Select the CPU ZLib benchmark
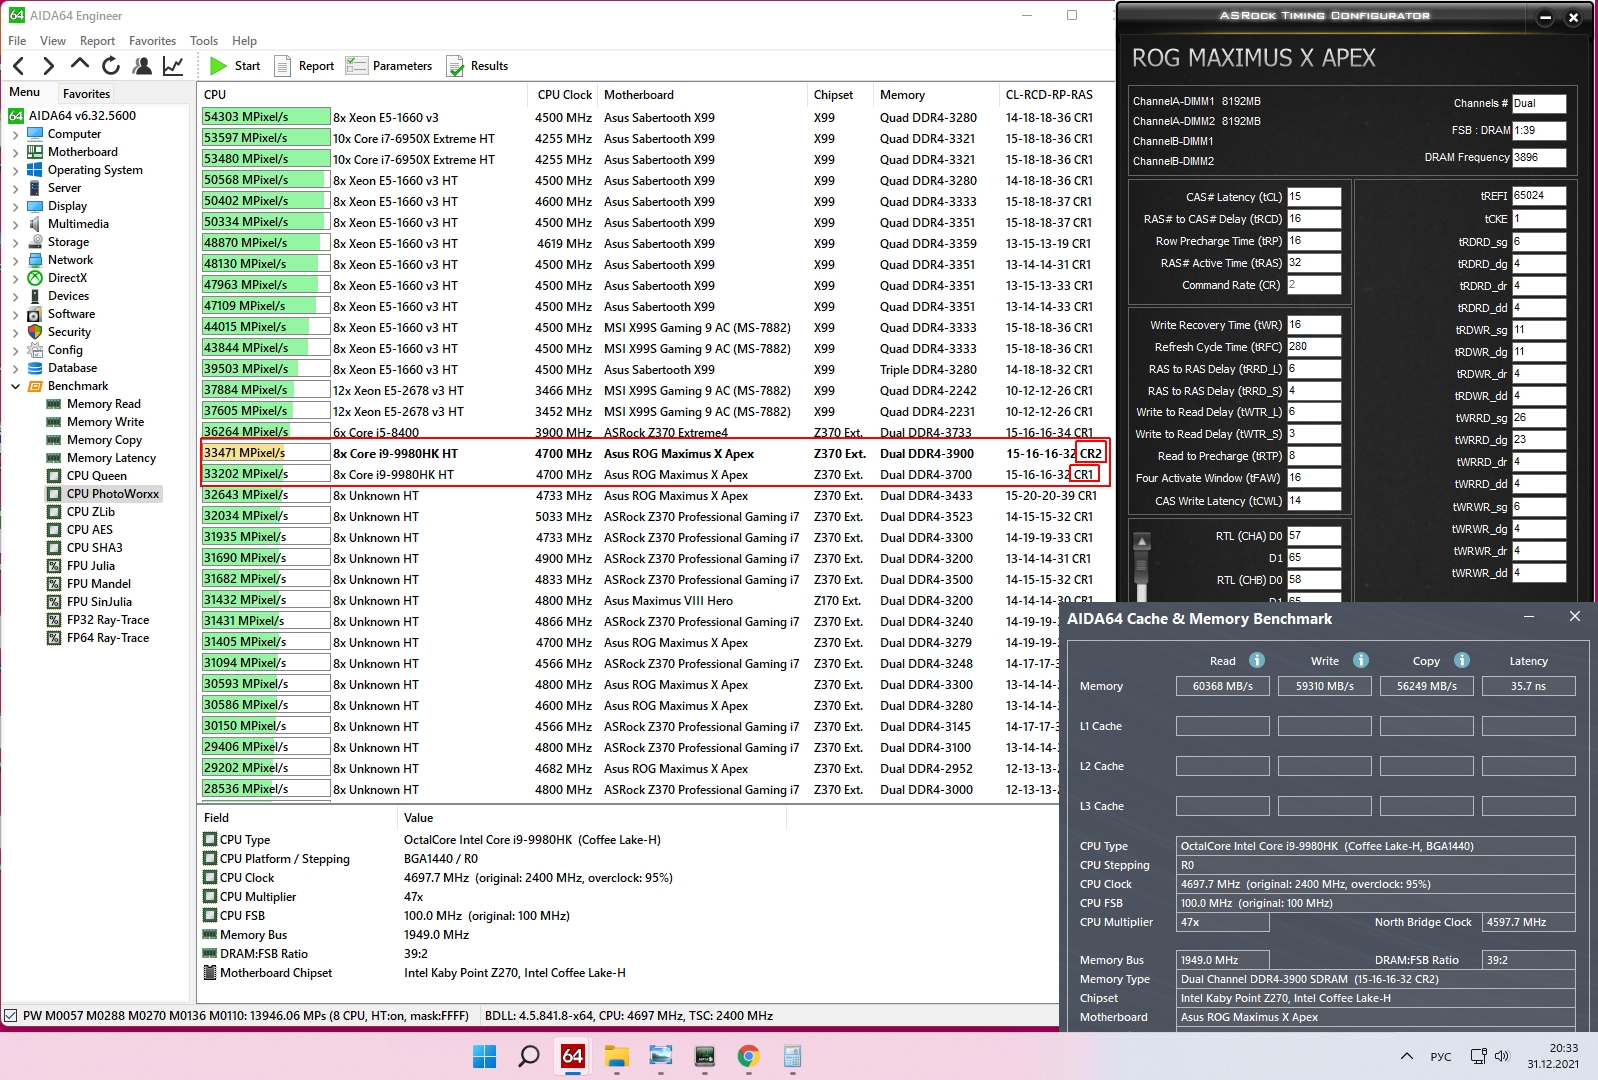This screenshot has height=1080, width=1598. click(90, 512)
